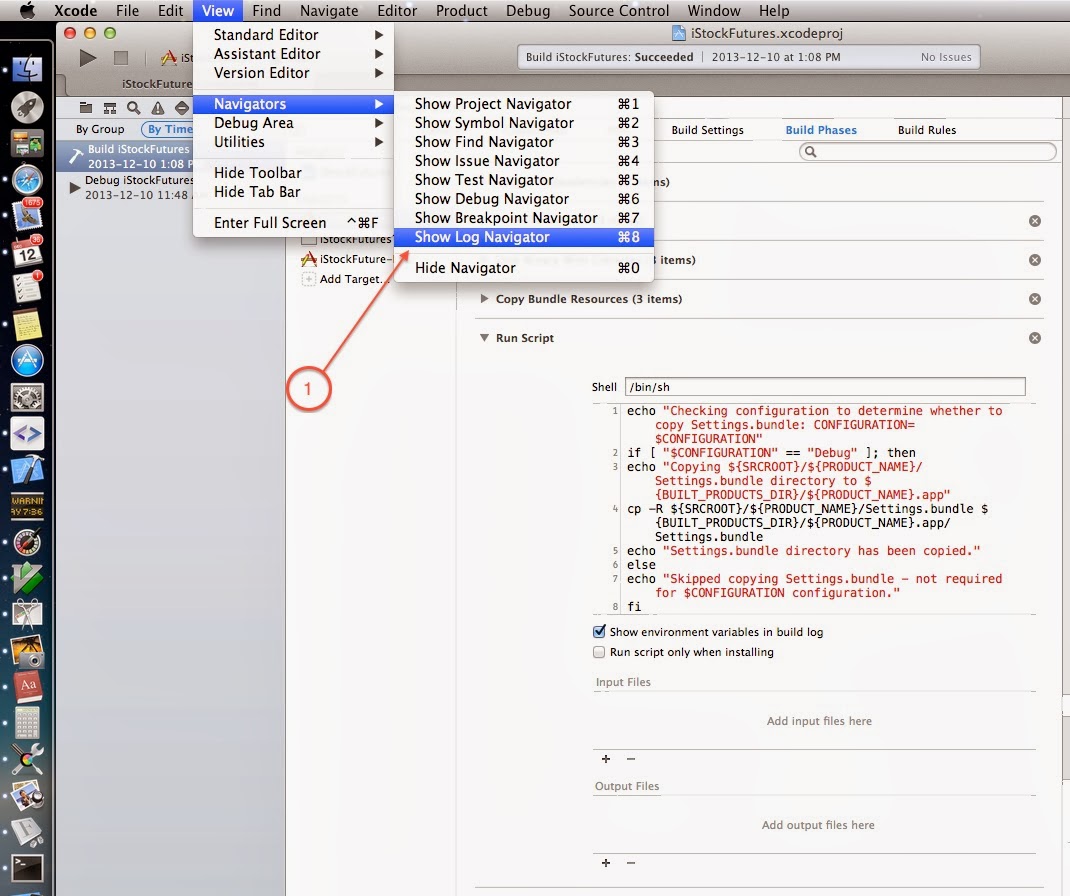
Task: Remove the Run Script phase
Action: coord(1035,338)
